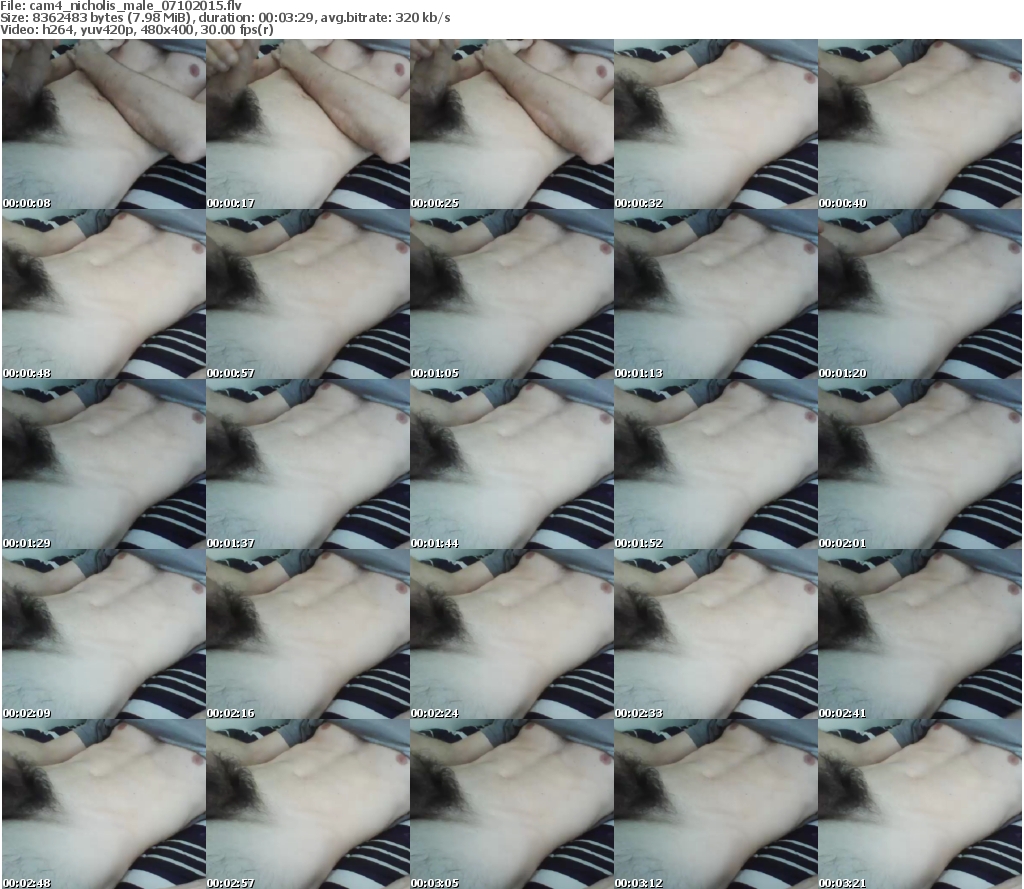Select the frame stamped 00:03:05
This screenshot has height=889, width=1024.
[x=512, y=804]
